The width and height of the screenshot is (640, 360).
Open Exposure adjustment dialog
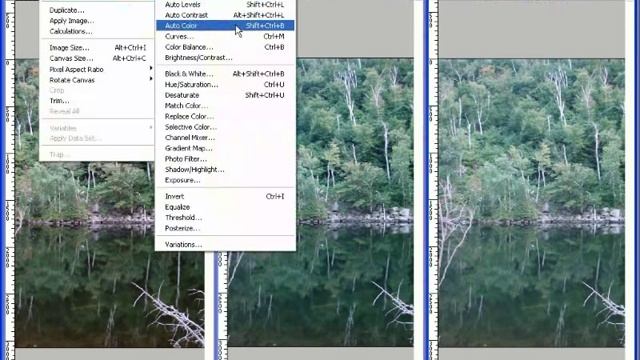(225, 180)
